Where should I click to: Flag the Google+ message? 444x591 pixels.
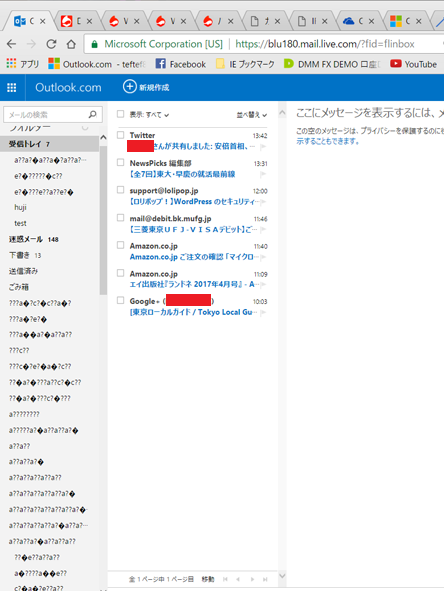point(263,312)
